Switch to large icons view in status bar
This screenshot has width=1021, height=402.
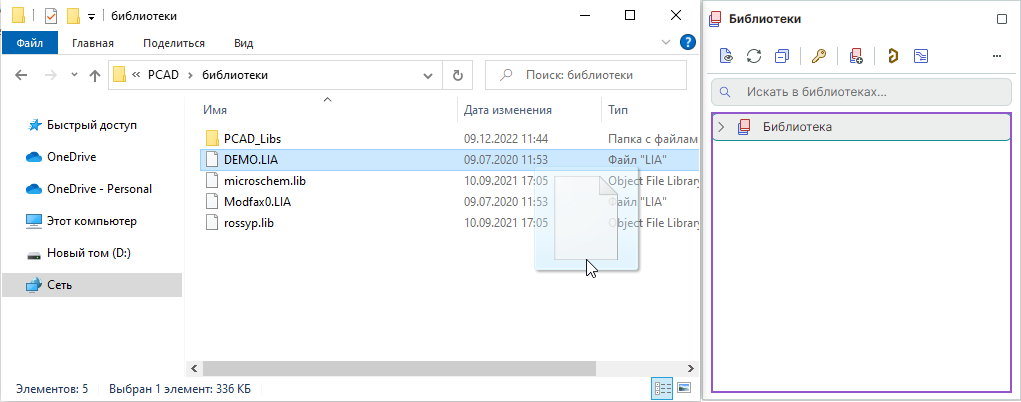click(684, 389)
